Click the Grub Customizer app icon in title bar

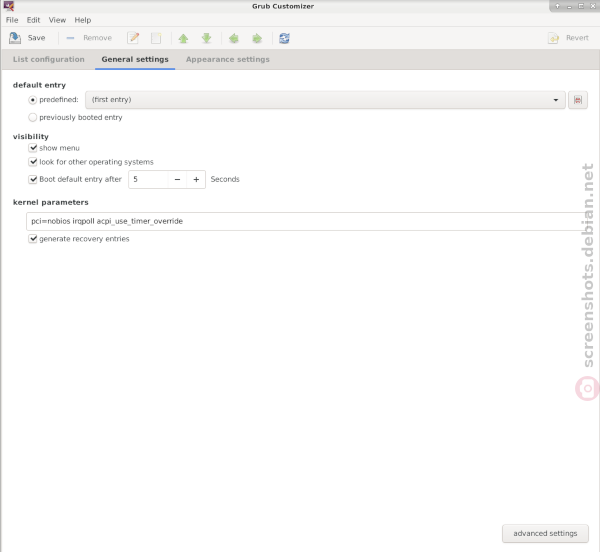[8, 6]
